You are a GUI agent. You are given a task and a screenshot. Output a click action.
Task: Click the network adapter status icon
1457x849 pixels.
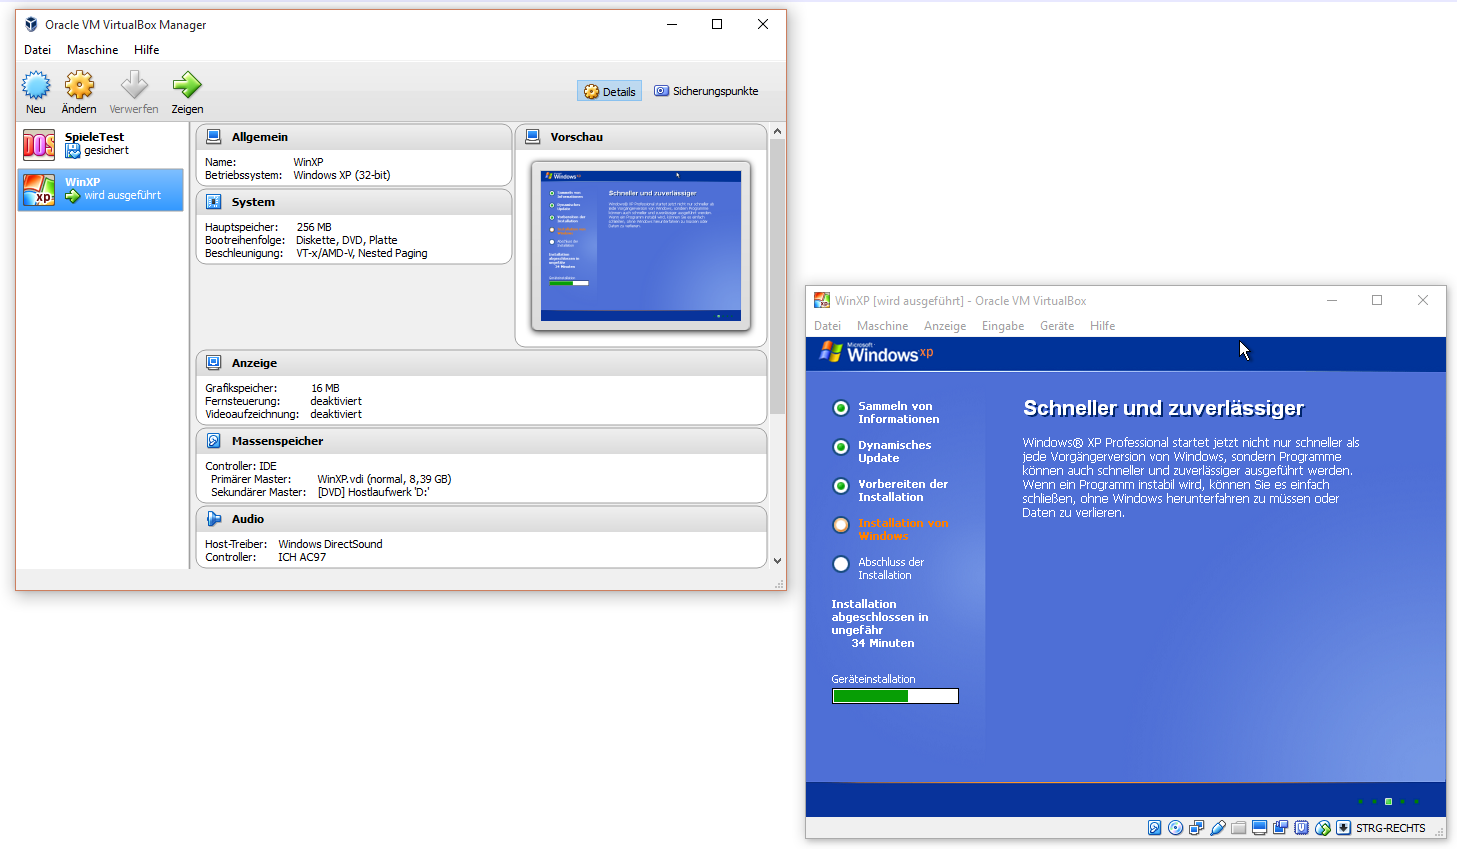click(1196, 828)
